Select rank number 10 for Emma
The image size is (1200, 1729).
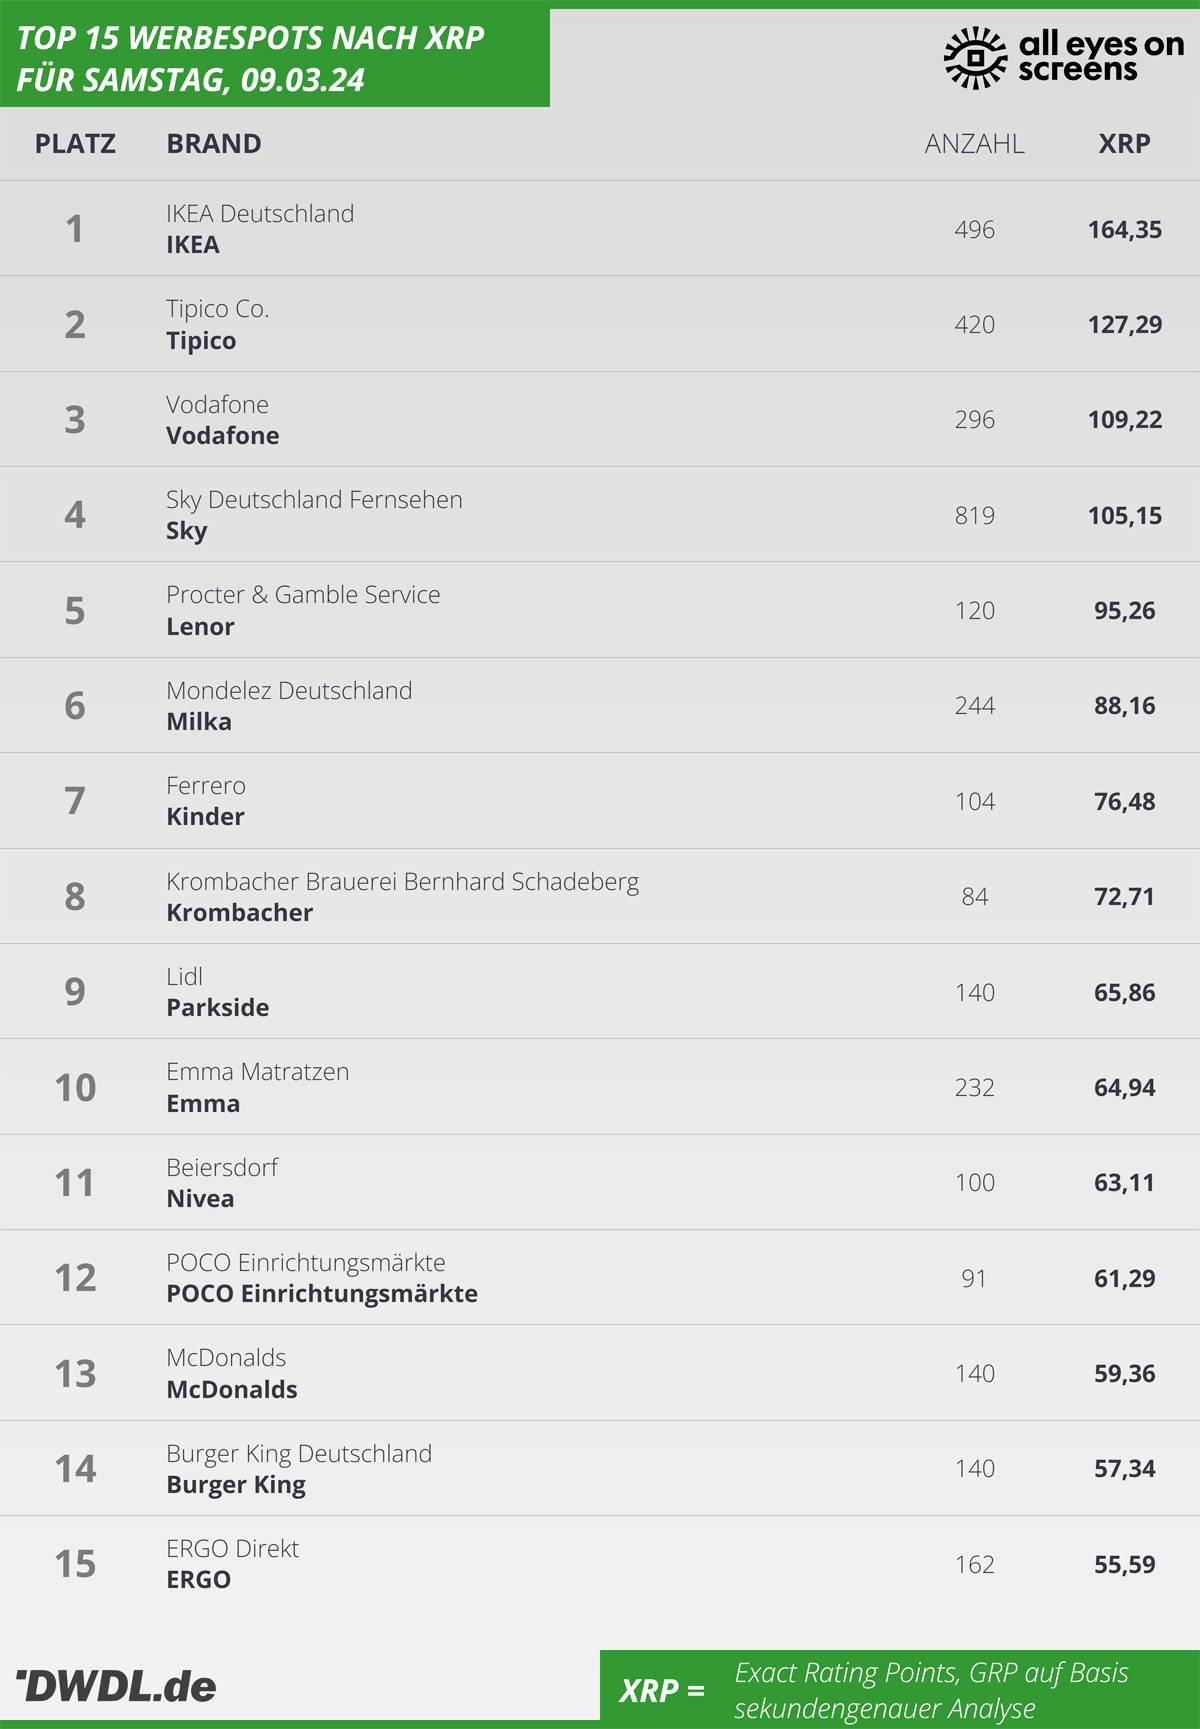click(75, 1087)
